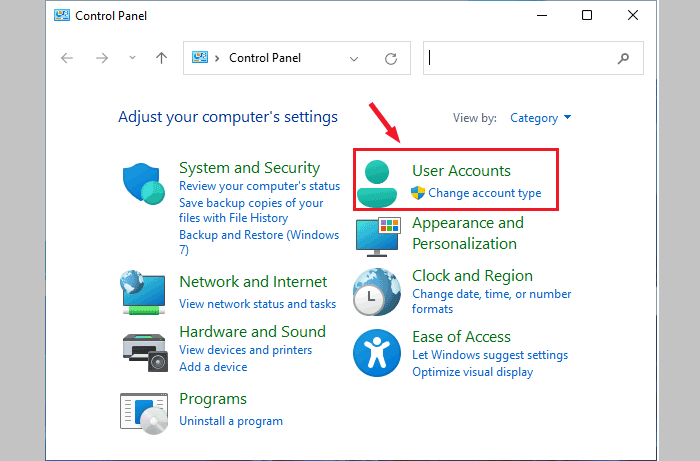Image resolution: width=700 pixels, height=461 pixels.
Task: Click the Network and Internet globe icon
Action: pos(143,292)
